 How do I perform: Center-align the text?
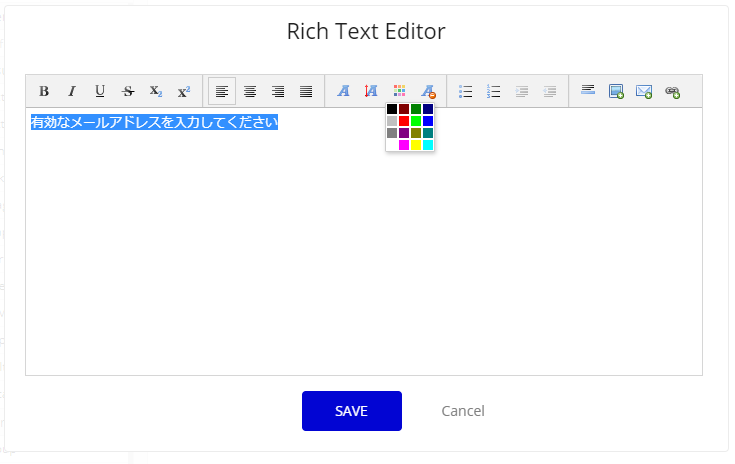tap(250, 91)
